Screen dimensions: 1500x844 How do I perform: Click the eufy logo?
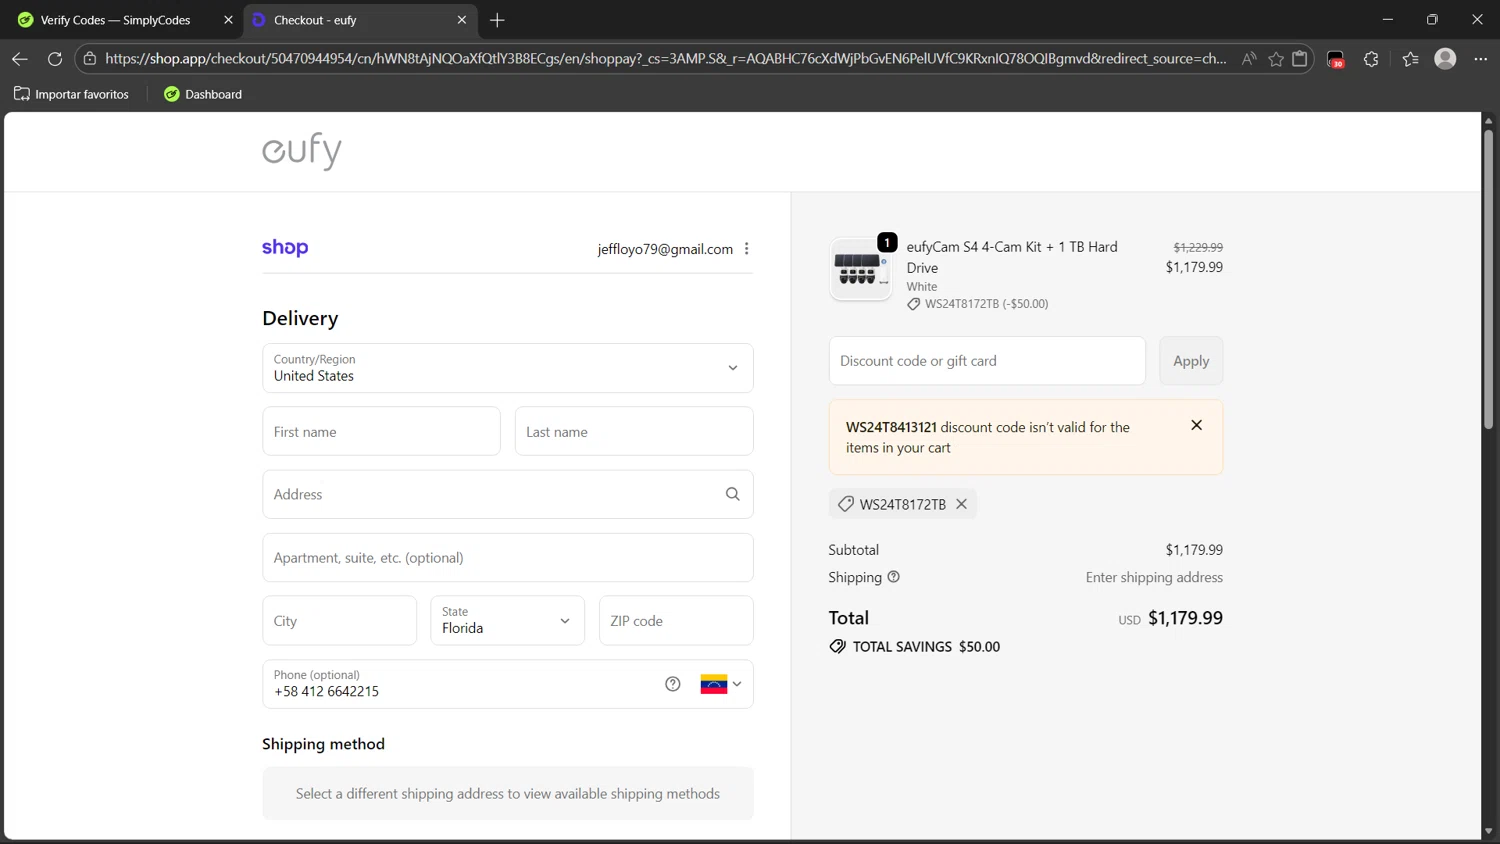point(302,151)
